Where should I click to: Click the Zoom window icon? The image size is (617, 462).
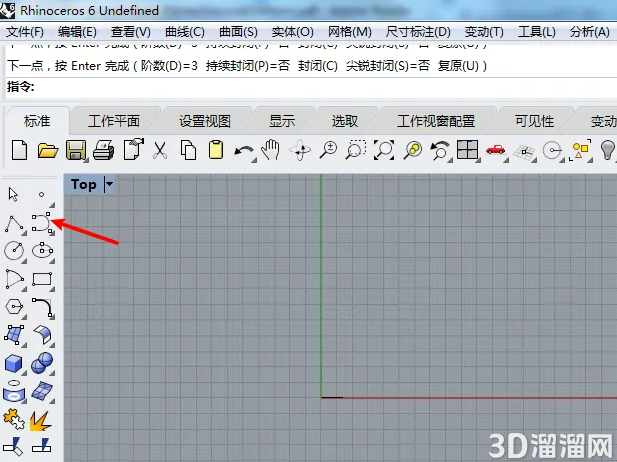click(x=356, y=150)
